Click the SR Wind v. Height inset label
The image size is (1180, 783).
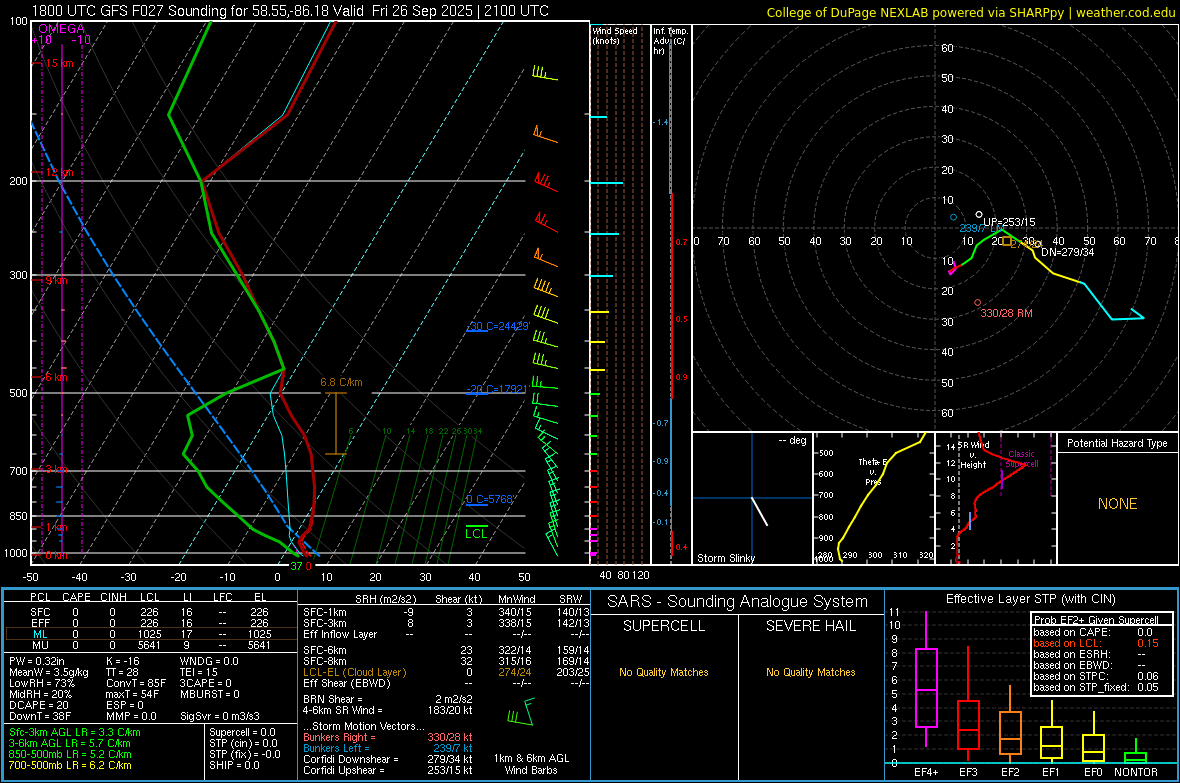pos(972,455)
